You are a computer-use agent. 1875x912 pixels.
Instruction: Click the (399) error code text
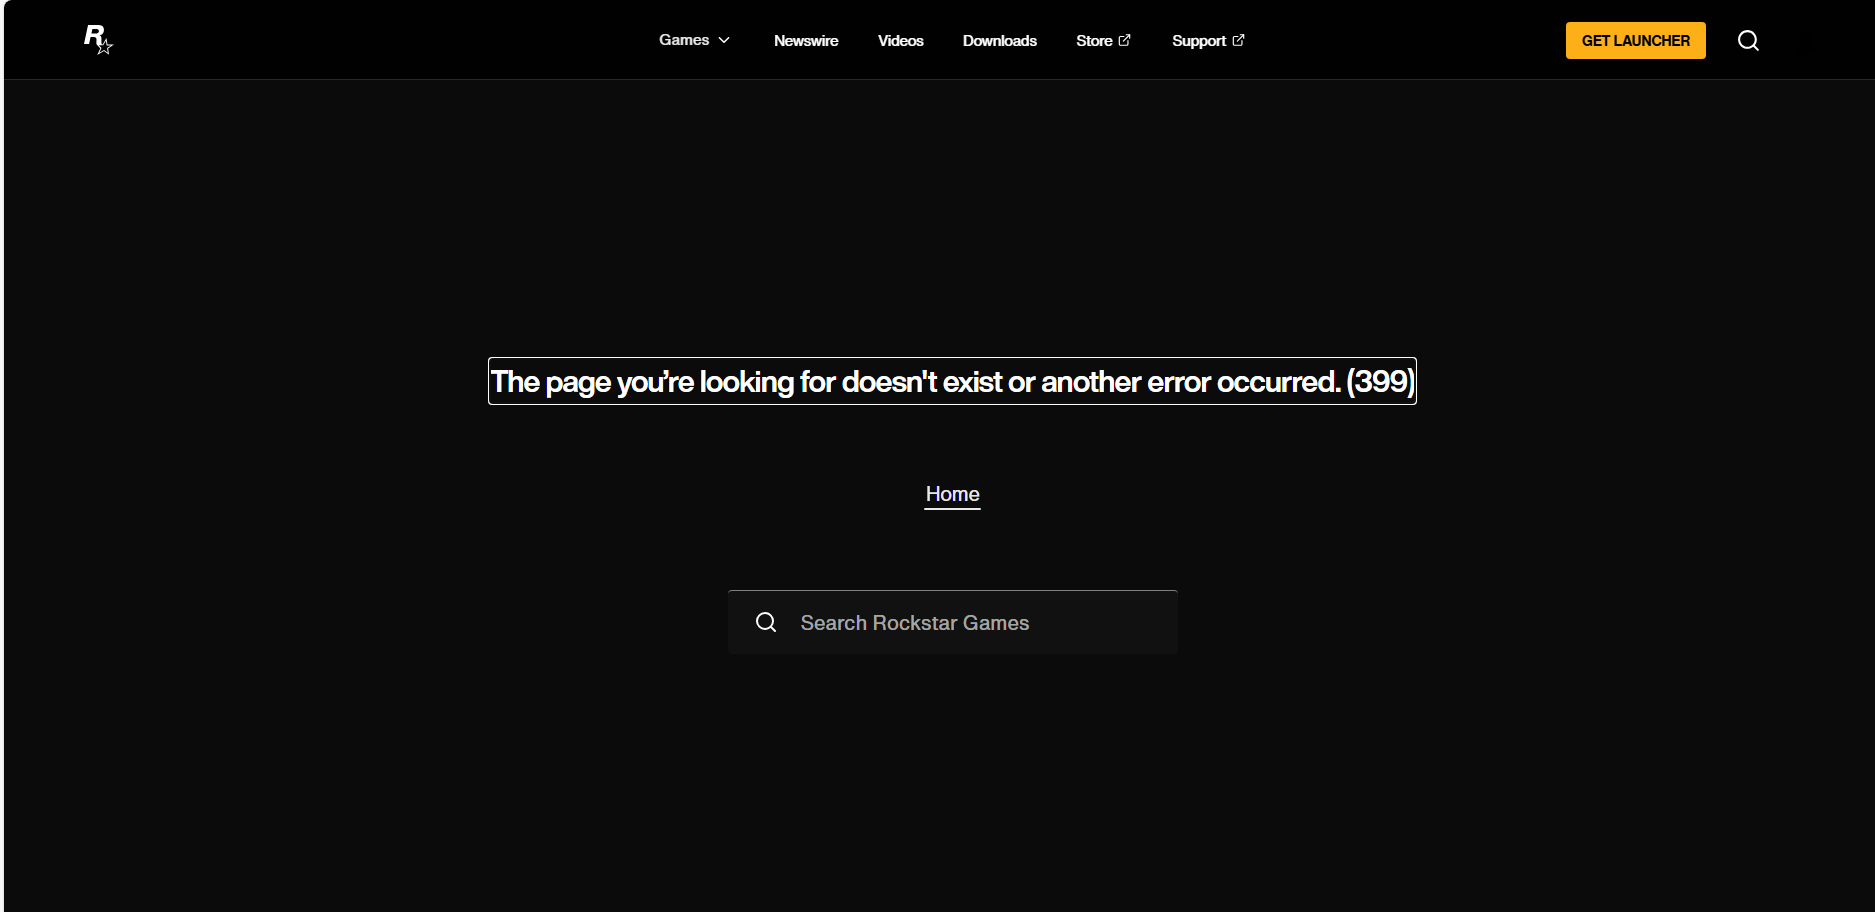(x=1380, y=382)
